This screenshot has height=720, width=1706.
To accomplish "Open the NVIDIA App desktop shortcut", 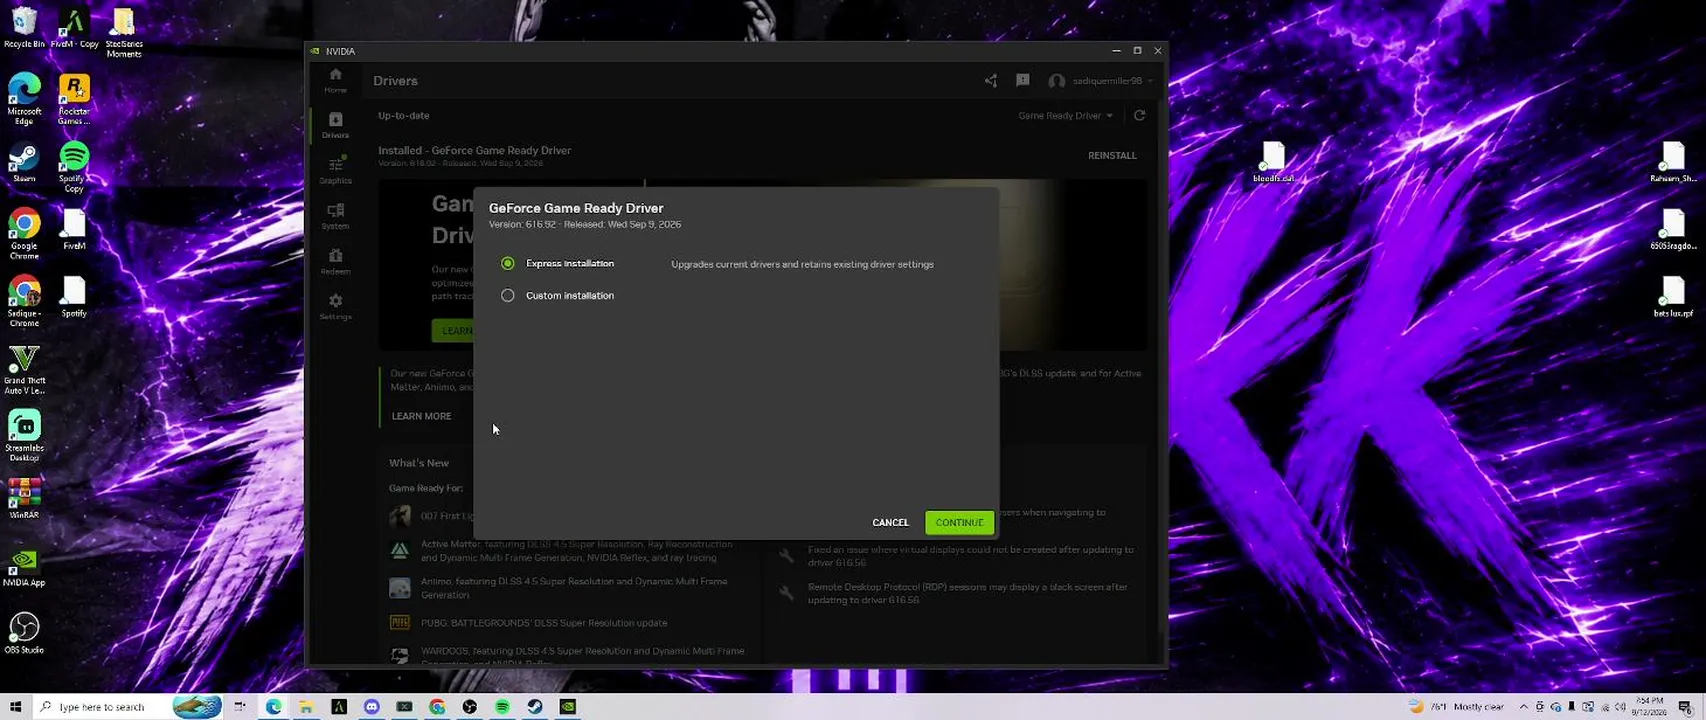I will 24,566.
